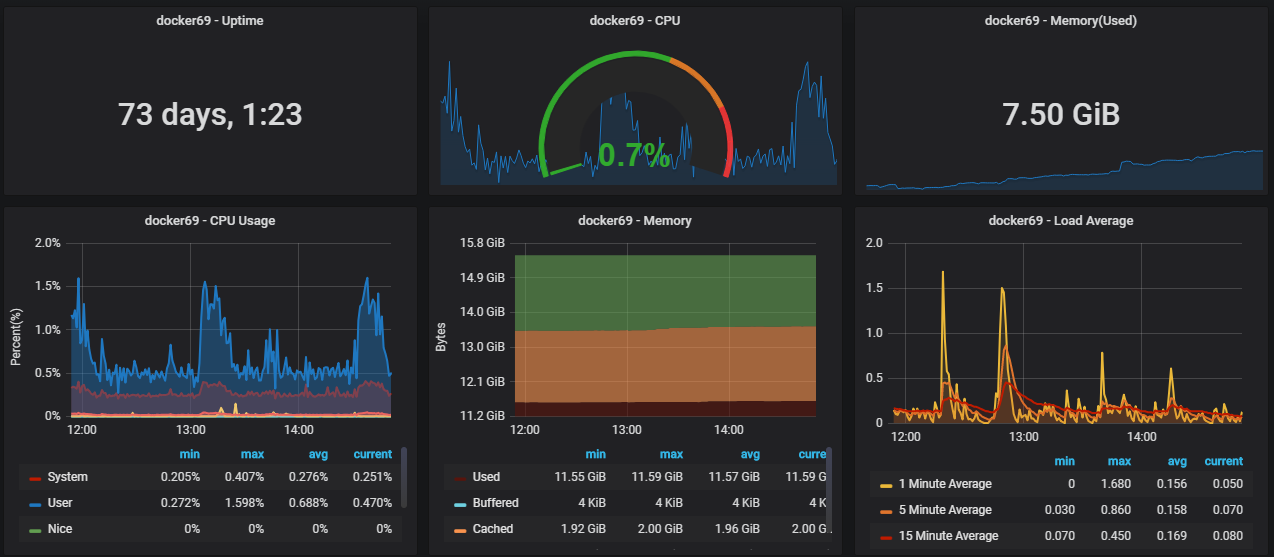This screenshot has height=557, width=1274.
Task: Click the User max value 1.598%
Action: (x=247, y=502)
